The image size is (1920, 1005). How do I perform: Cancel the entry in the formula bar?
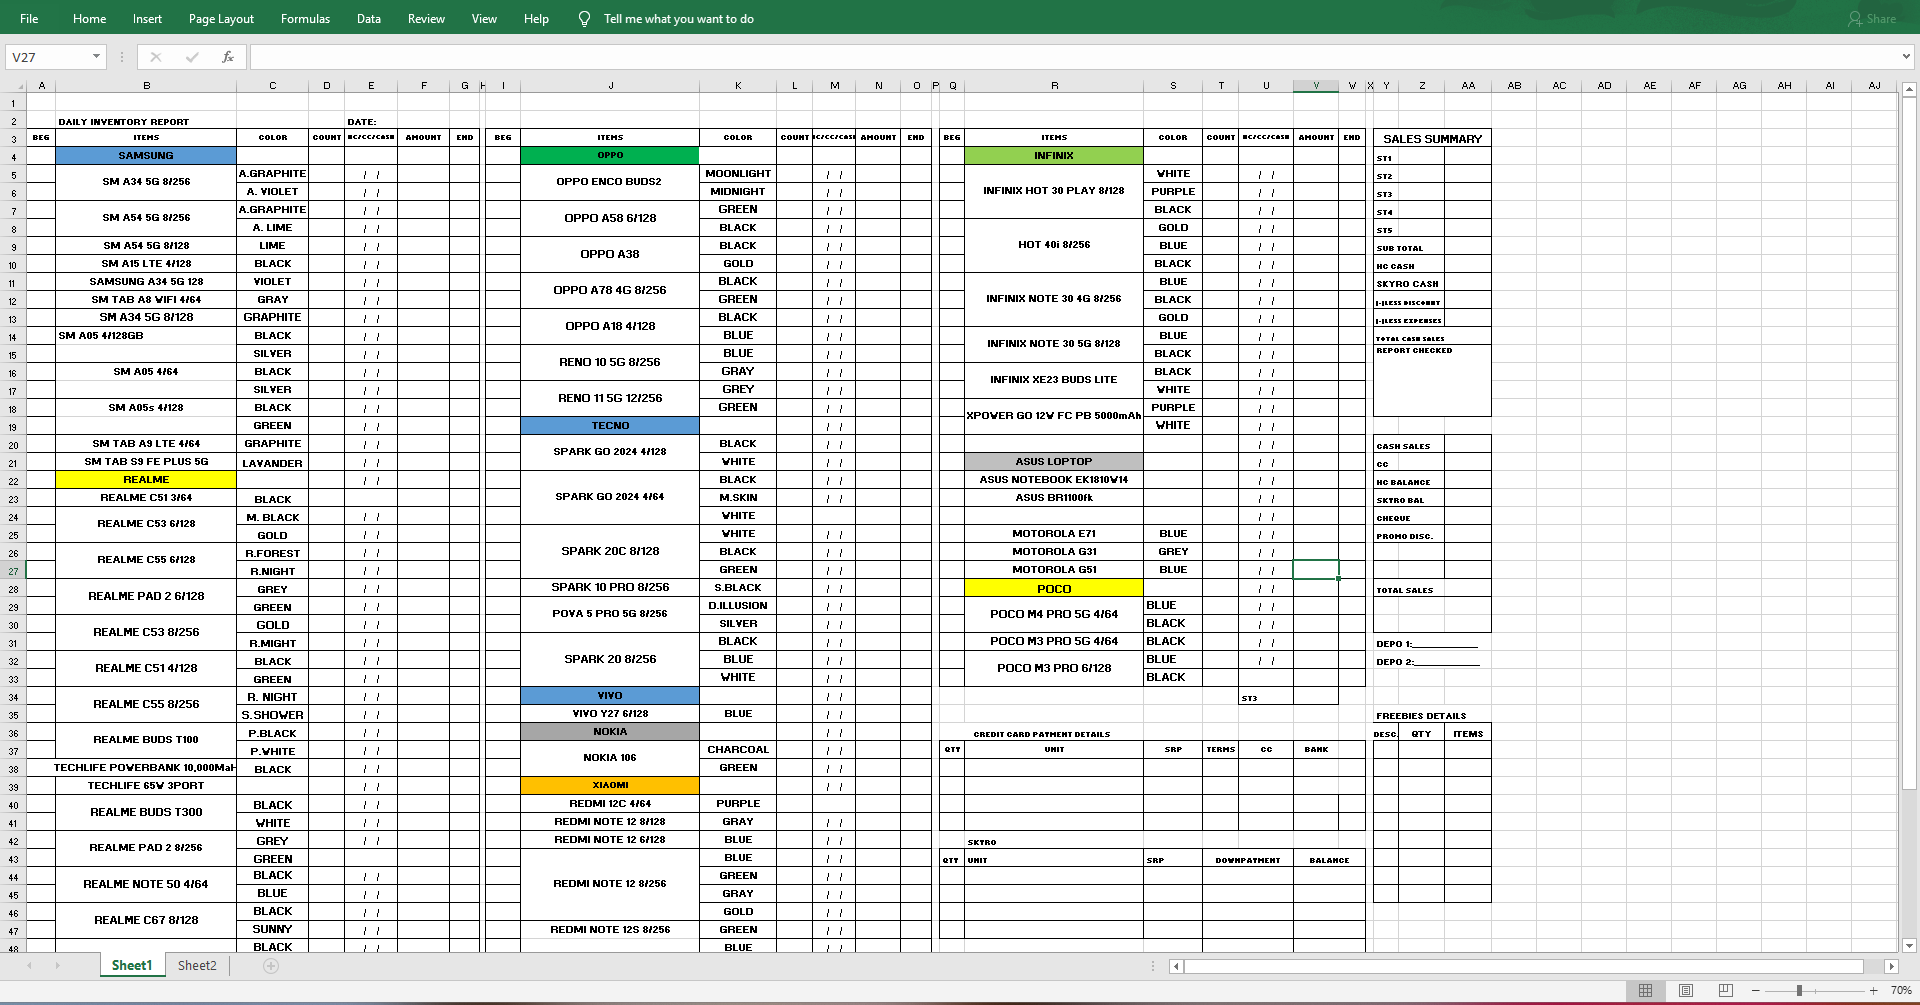156,57
